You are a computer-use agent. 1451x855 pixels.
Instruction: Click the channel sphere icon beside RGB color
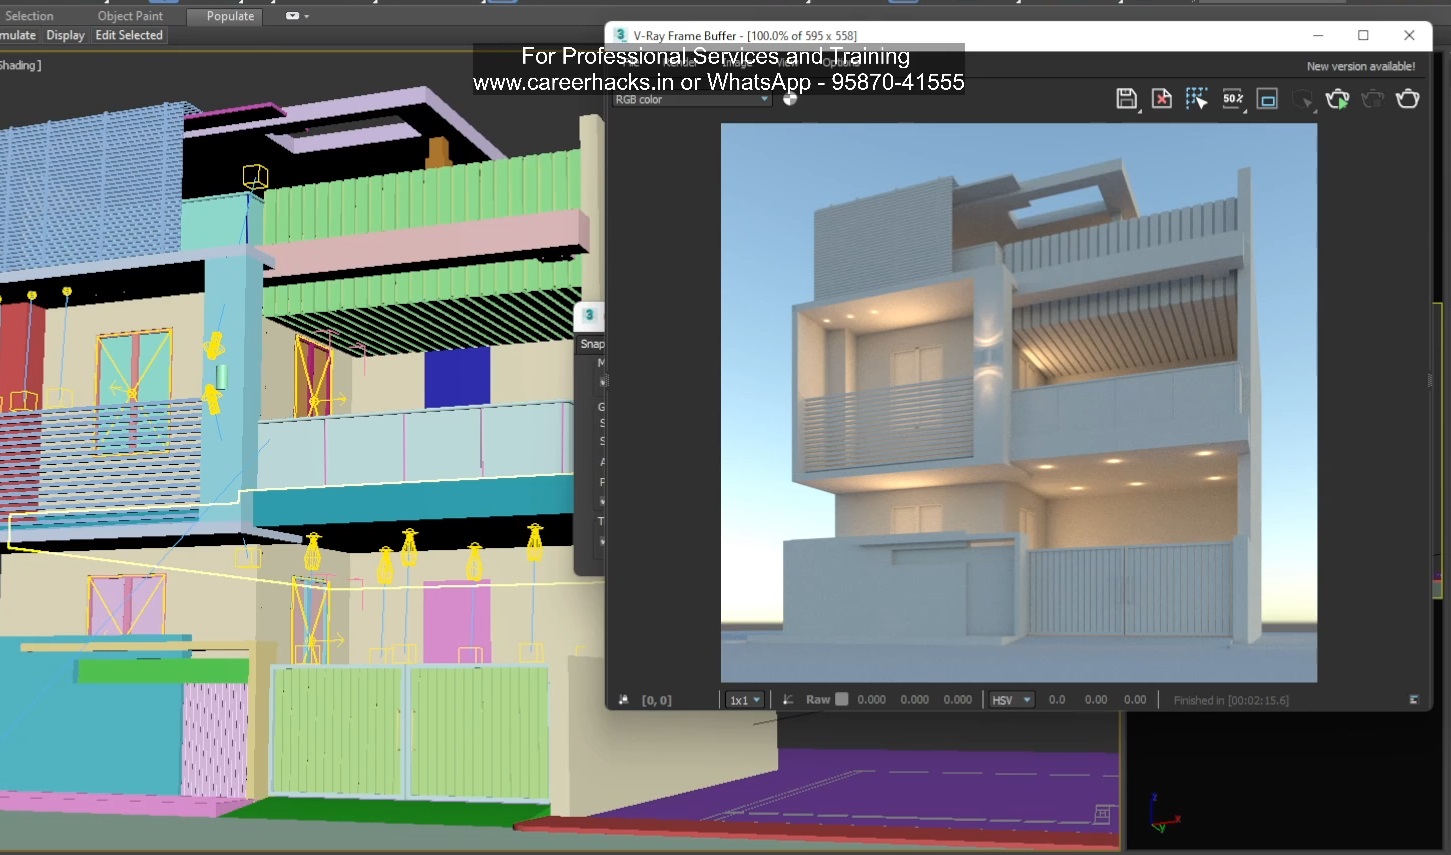coord(790,99)
